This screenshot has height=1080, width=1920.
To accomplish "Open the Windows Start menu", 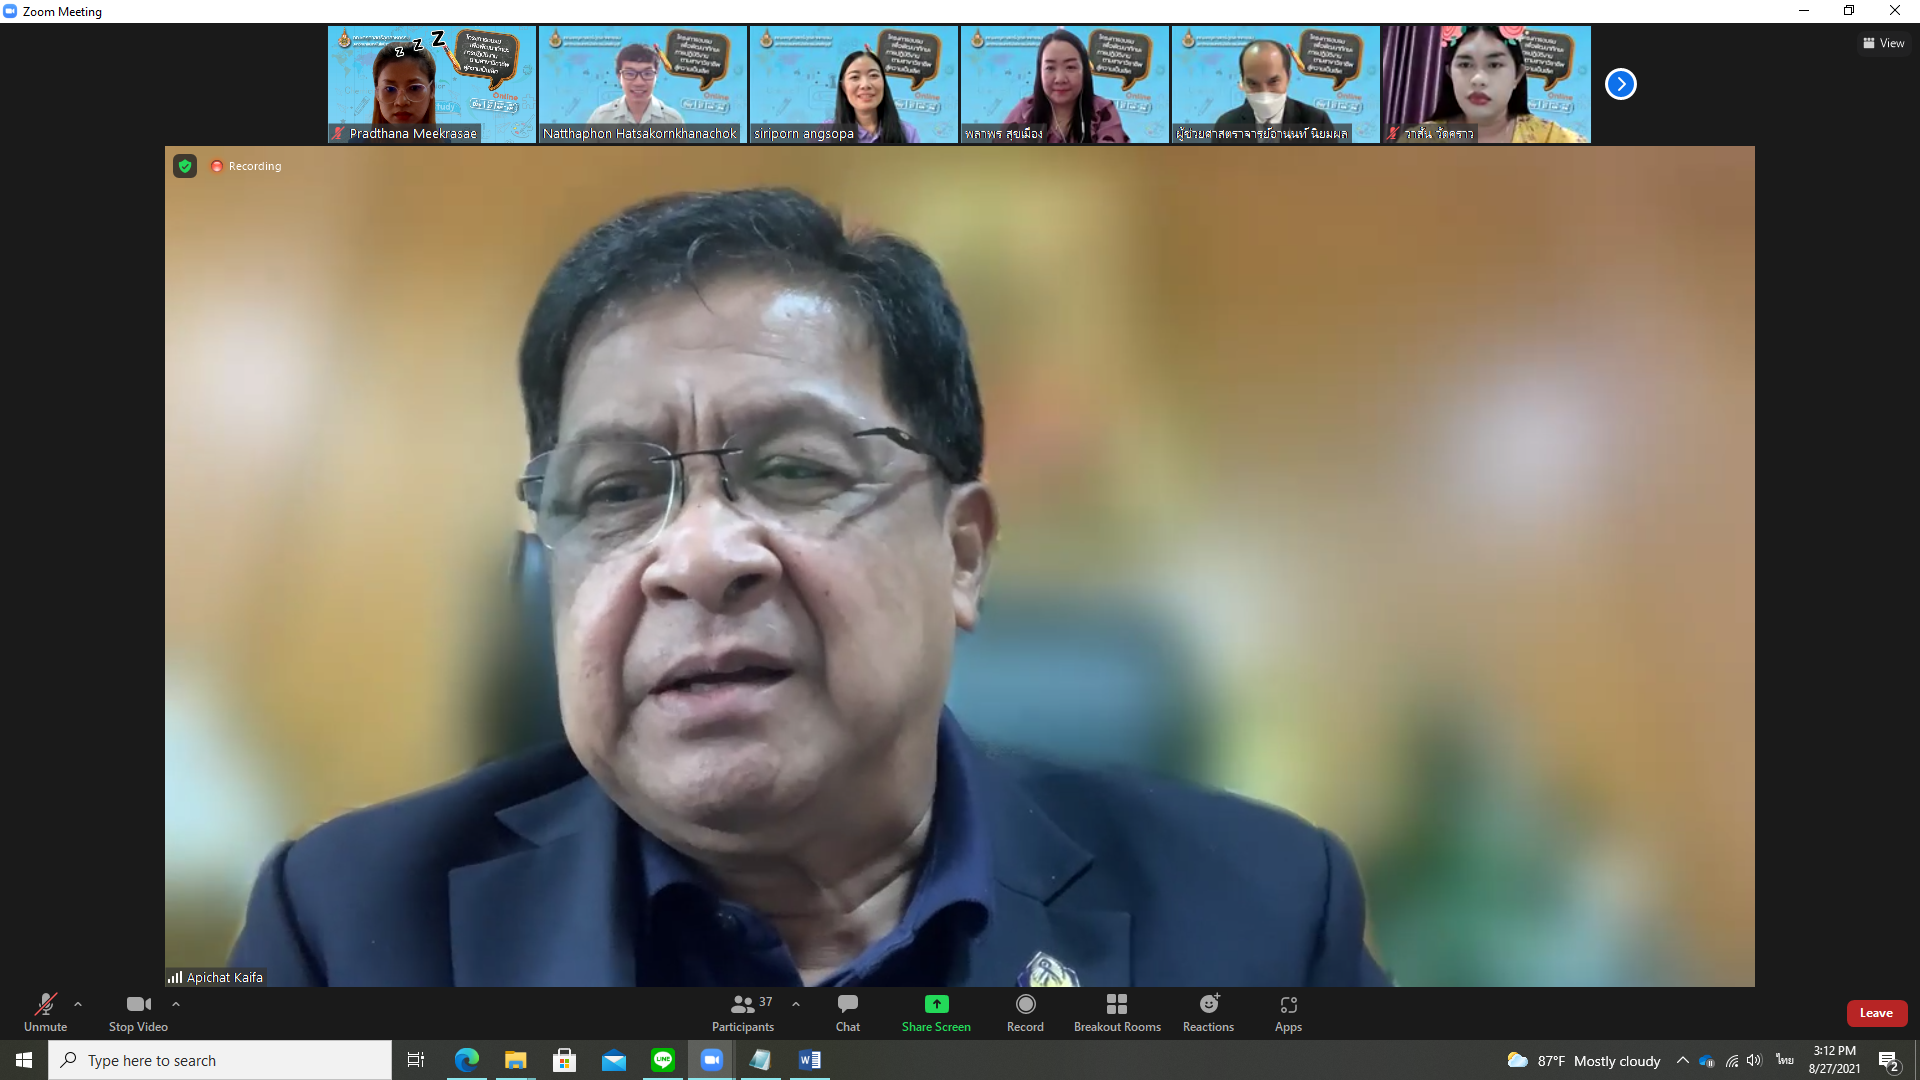I will point(24,1060).
